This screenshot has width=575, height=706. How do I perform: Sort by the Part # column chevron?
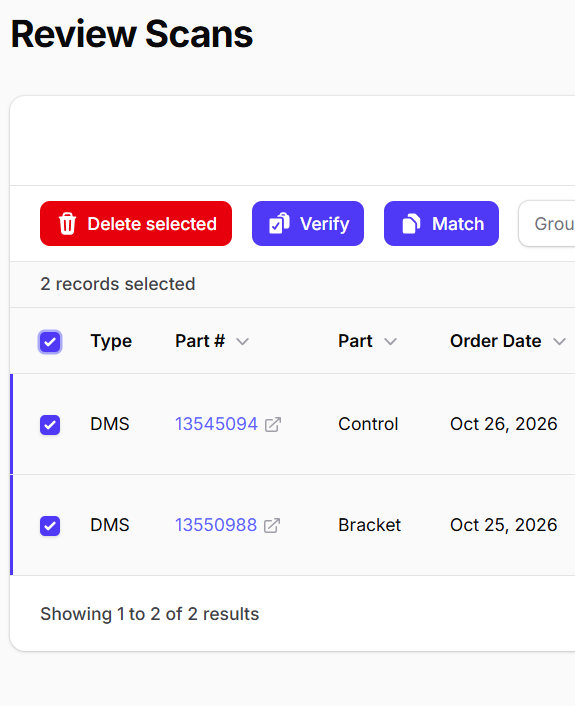[x=243, y=342]
